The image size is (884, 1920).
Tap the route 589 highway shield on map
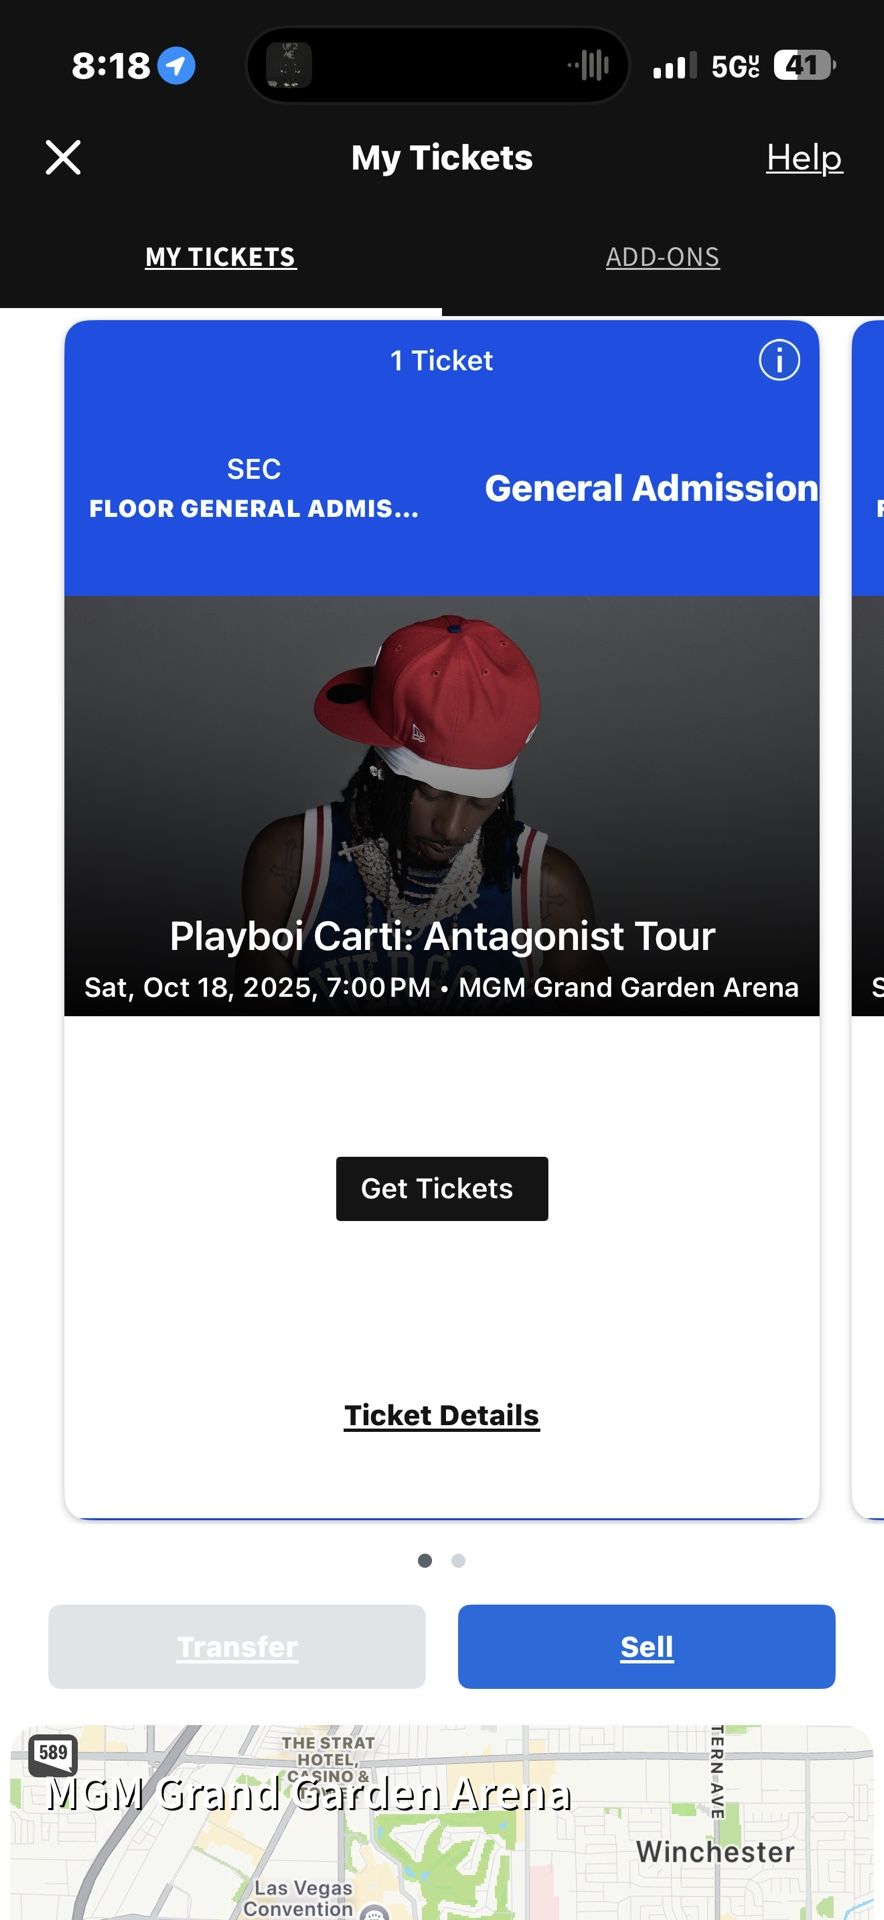tap(53, 1753)
